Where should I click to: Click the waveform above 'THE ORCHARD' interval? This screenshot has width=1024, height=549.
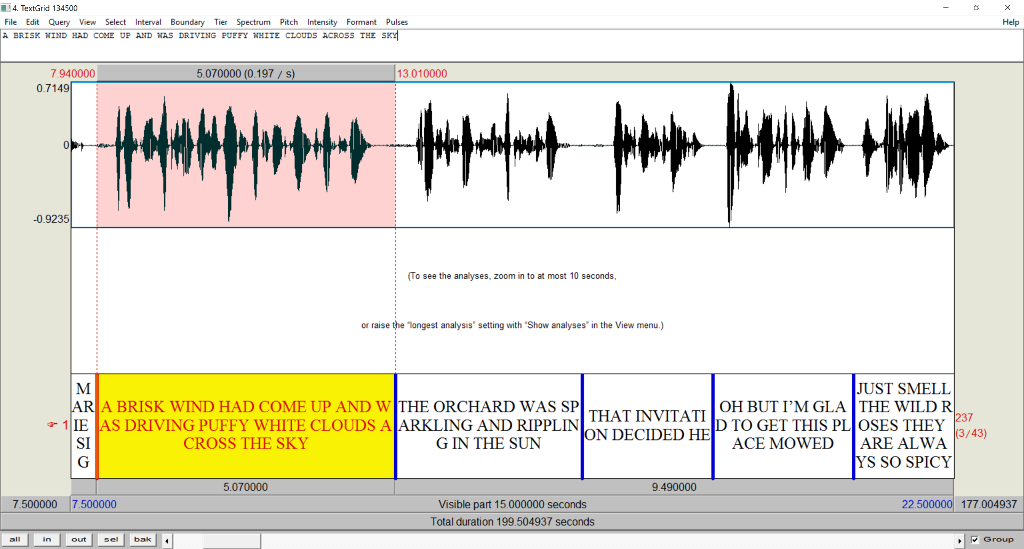488,155
